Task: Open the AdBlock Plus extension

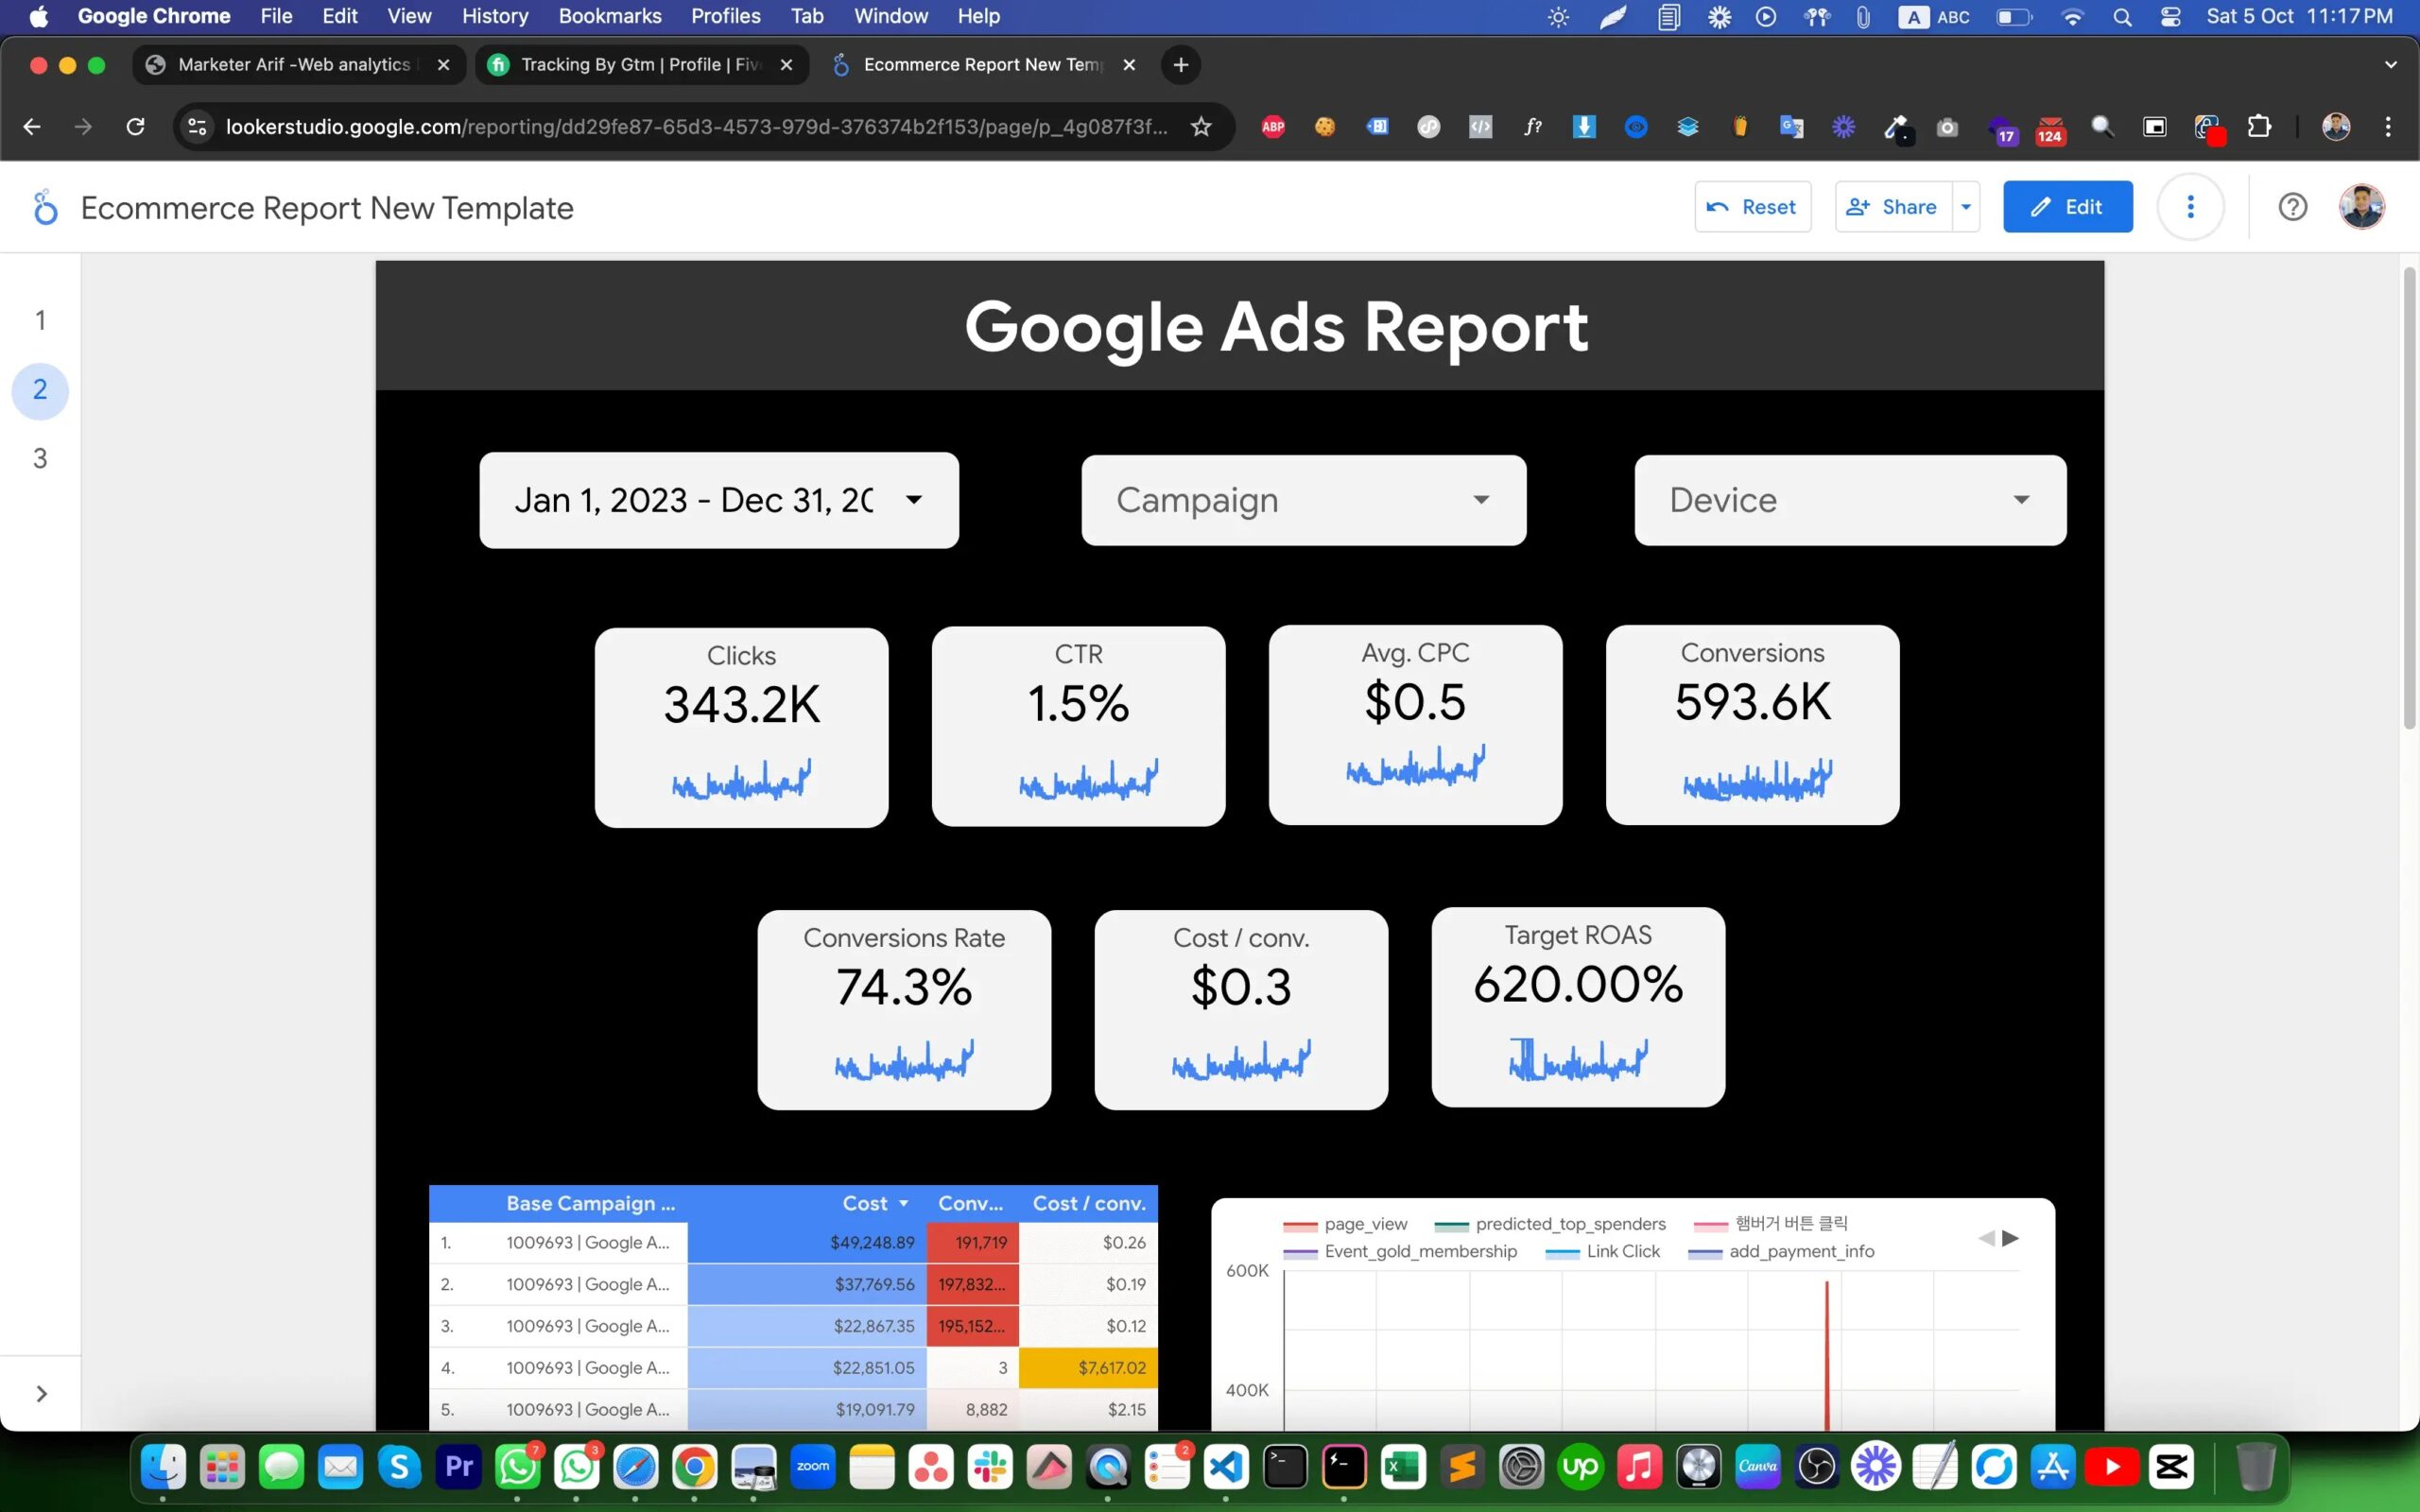Action: tap(1273, 126)
